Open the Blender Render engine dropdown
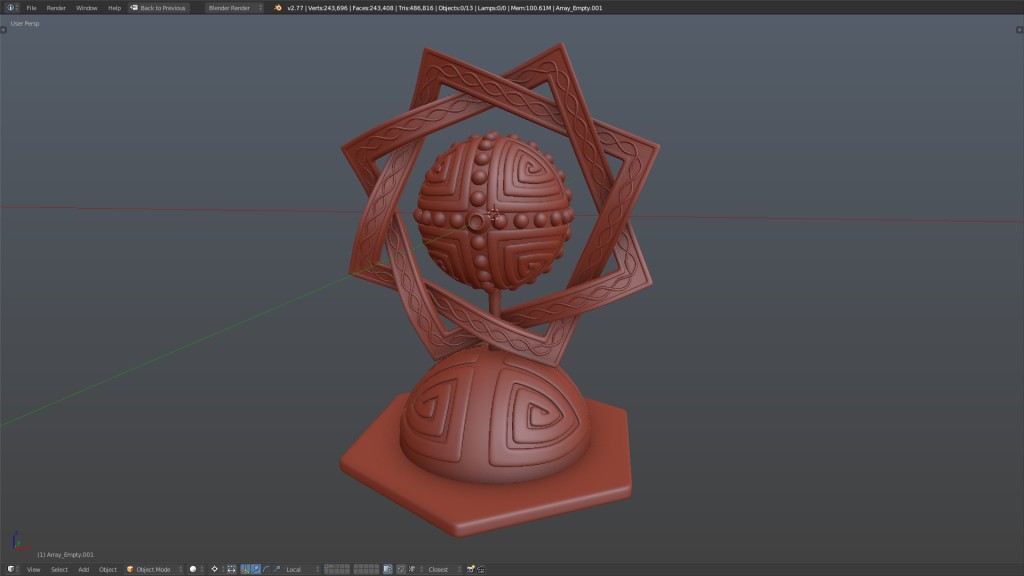 click(x=228, y=7)
